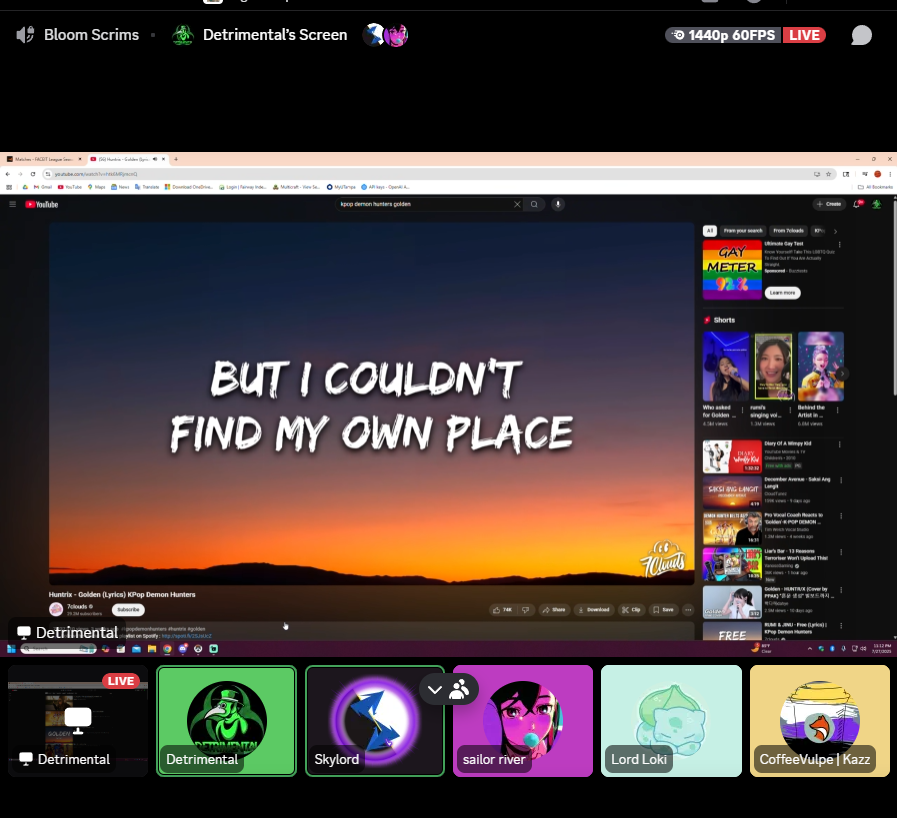
Task: Open the 1440p 60FPS stream quality badge
Action: pyautogui.click(x=723, y=35)
